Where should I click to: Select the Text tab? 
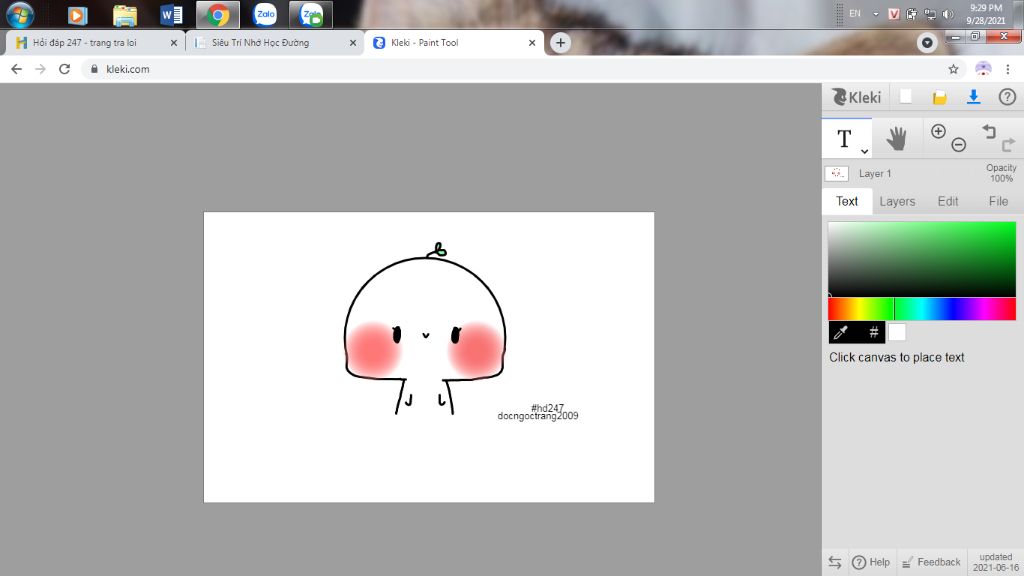pos(846,201)
